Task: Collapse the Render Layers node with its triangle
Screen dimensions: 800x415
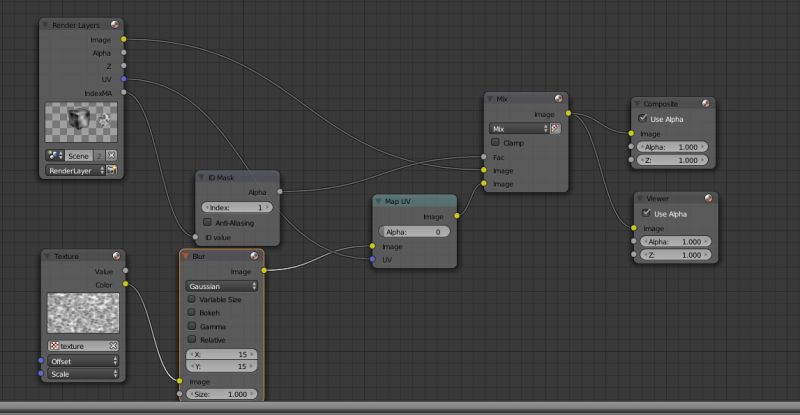Action: click(x=45, y=25)
